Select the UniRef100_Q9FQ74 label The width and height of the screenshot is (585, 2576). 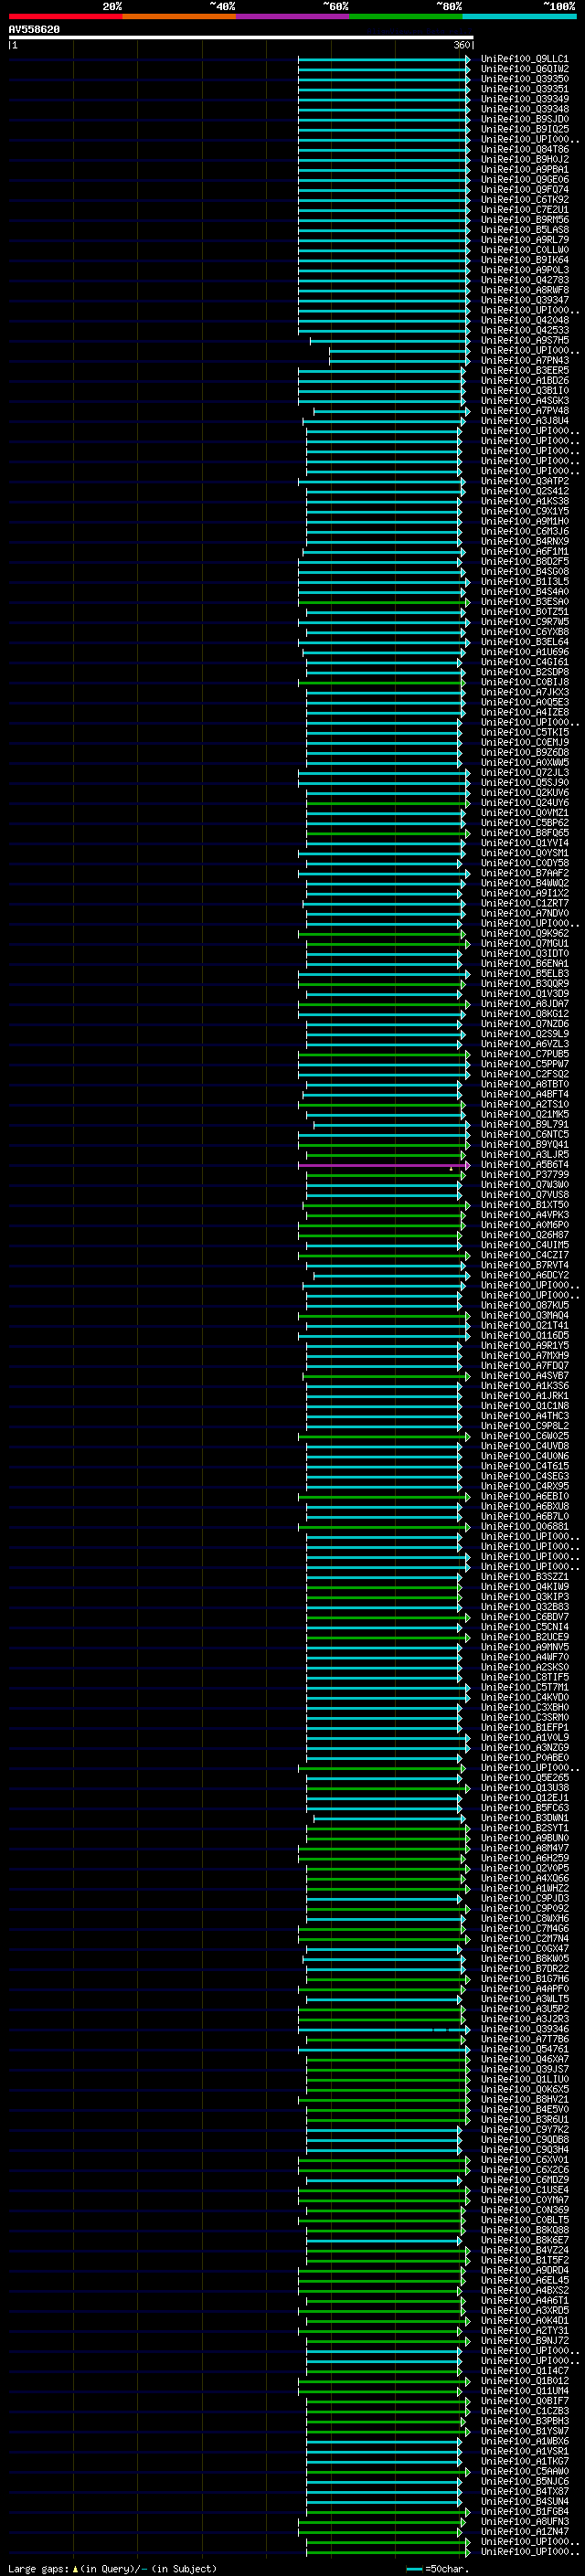point(524,190)
